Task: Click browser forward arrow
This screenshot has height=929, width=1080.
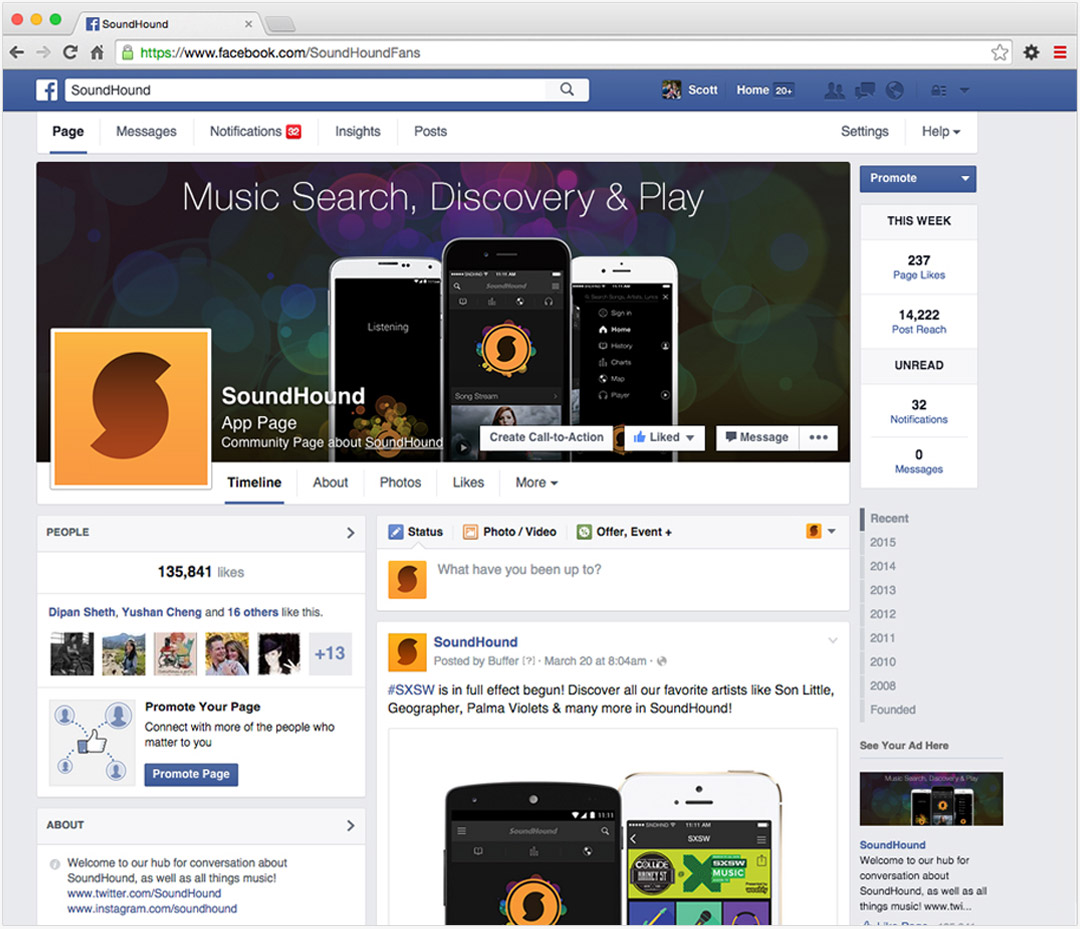Action: 43,52
